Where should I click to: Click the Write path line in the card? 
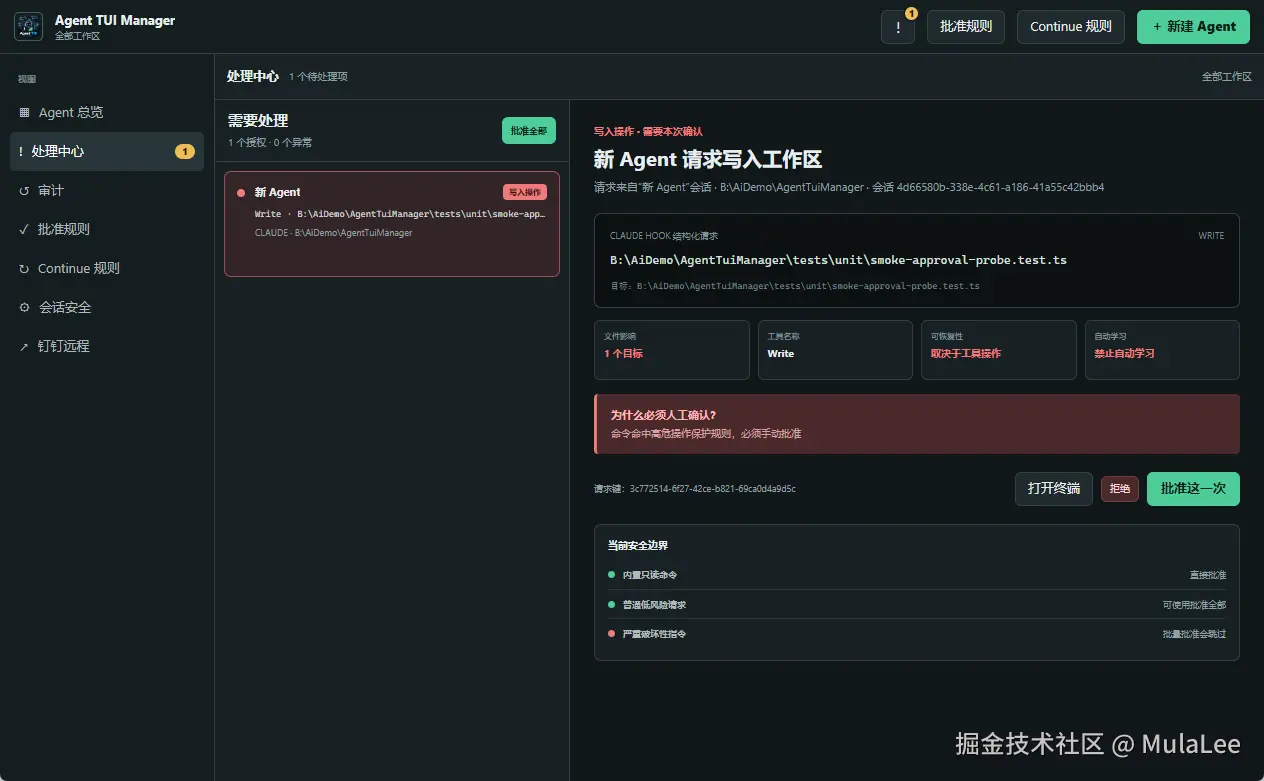click(400, 214)
